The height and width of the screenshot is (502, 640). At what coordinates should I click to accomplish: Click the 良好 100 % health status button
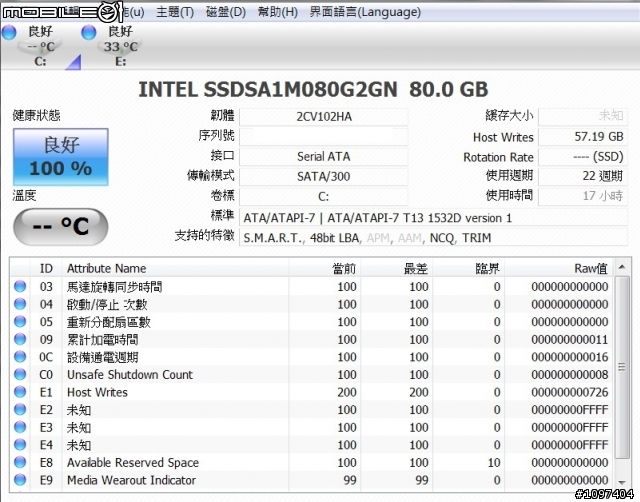61,157
